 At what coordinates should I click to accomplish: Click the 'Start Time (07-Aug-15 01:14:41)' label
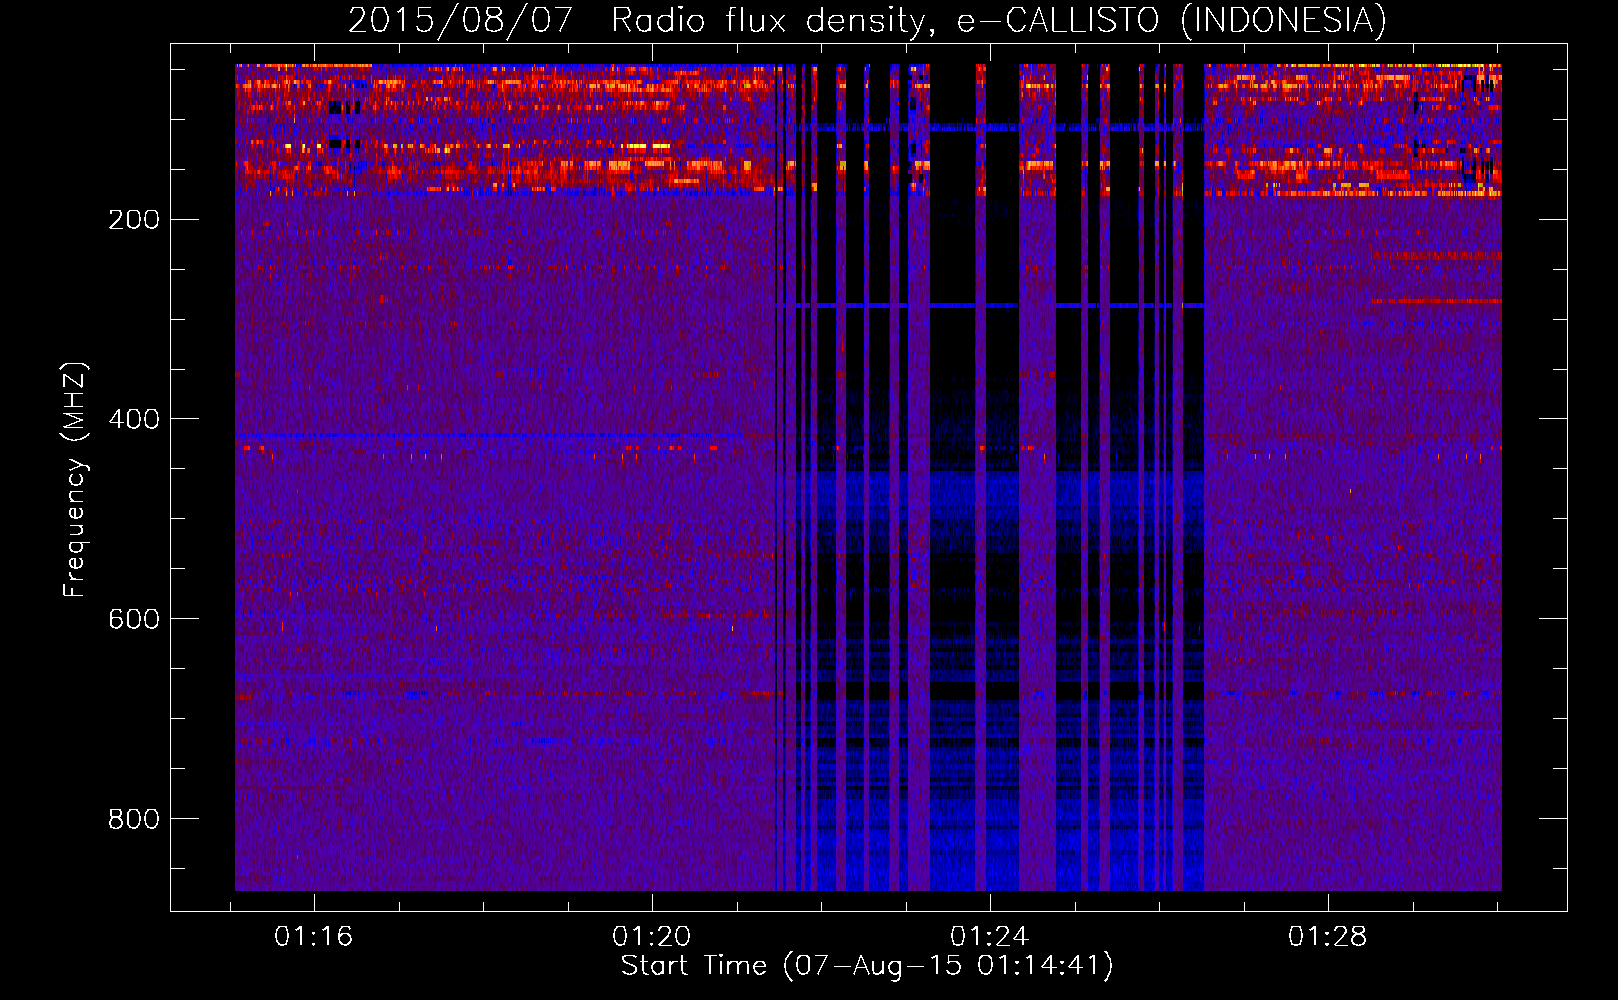coord(867,966)
